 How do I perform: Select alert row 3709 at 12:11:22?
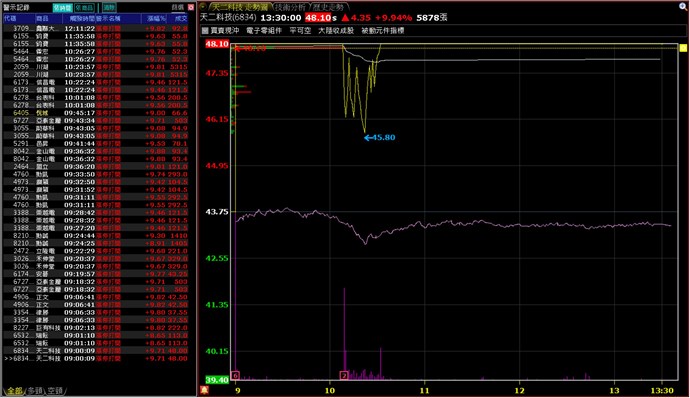point(95,29)
